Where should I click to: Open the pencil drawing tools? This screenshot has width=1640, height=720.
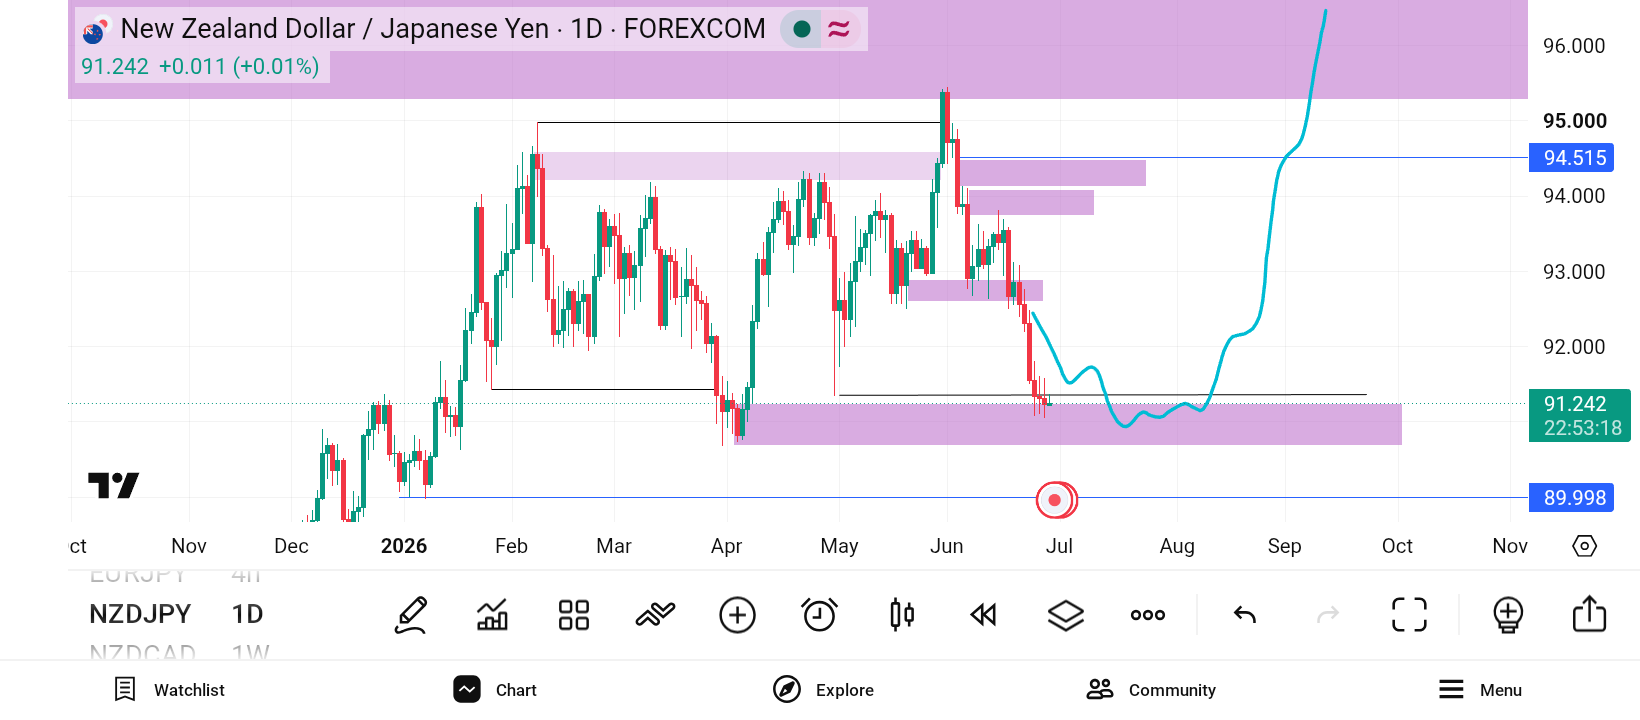[411, 615]
